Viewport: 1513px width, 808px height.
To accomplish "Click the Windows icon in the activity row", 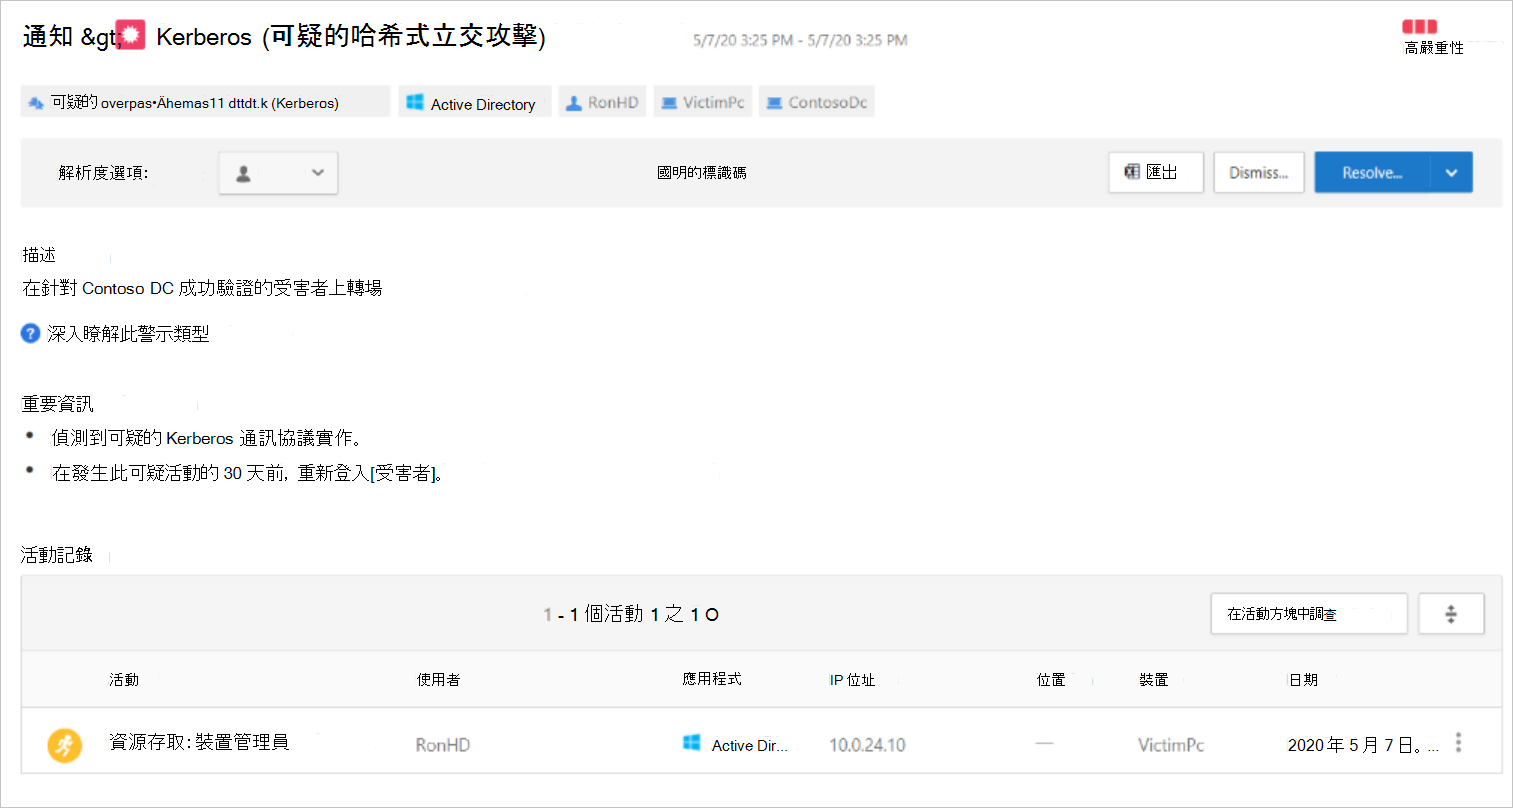I will (x=691, y=742).
